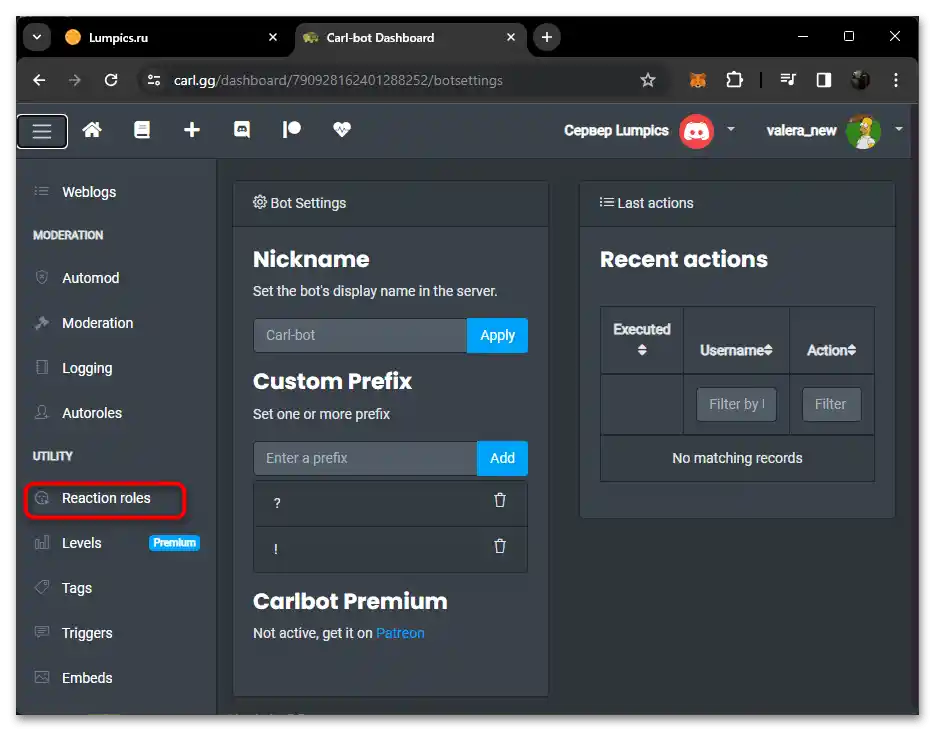Image resolution: width=935 pixels, height=731 pixels.
Task: Go to the dashboard home icon
Action: coord(92,129)
